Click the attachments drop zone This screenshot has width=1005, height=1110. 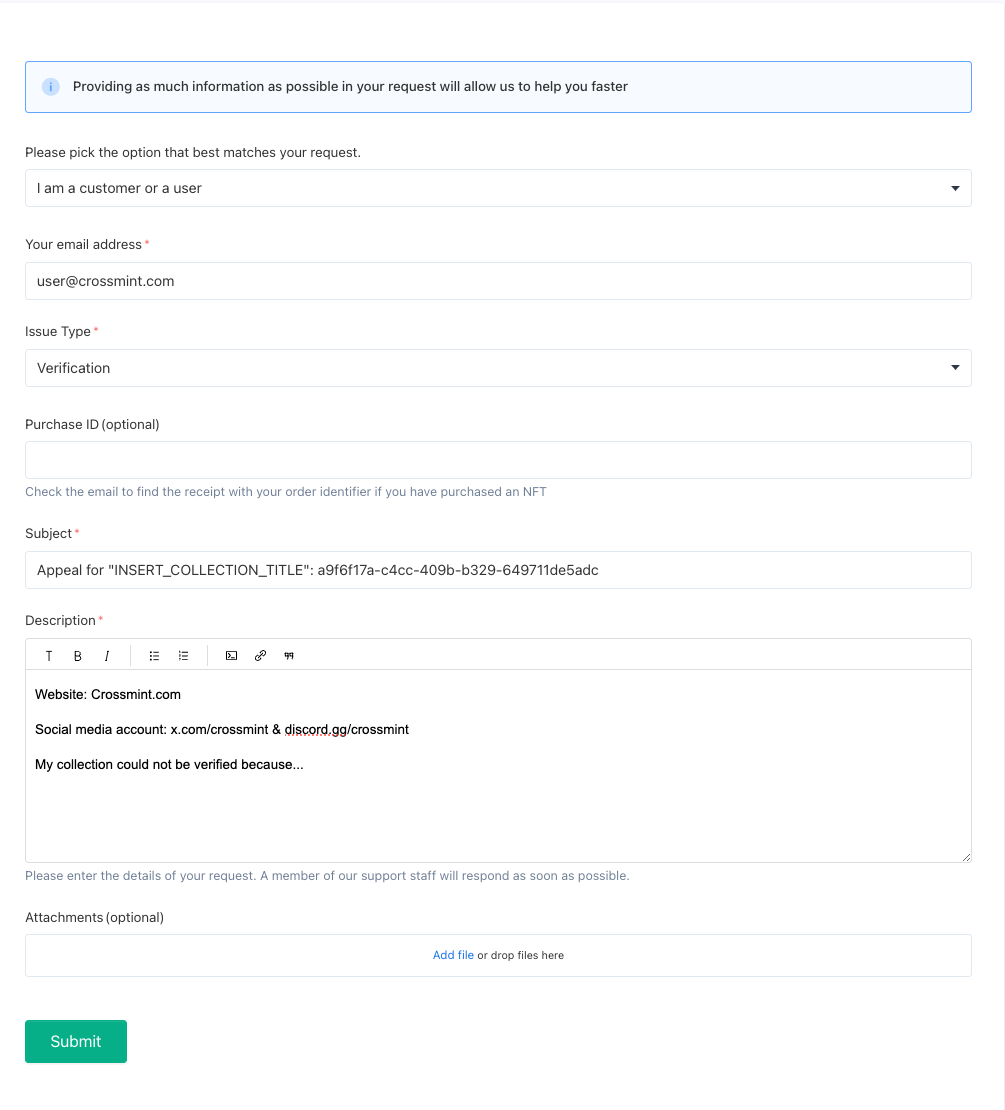click(x=700, y=955)
